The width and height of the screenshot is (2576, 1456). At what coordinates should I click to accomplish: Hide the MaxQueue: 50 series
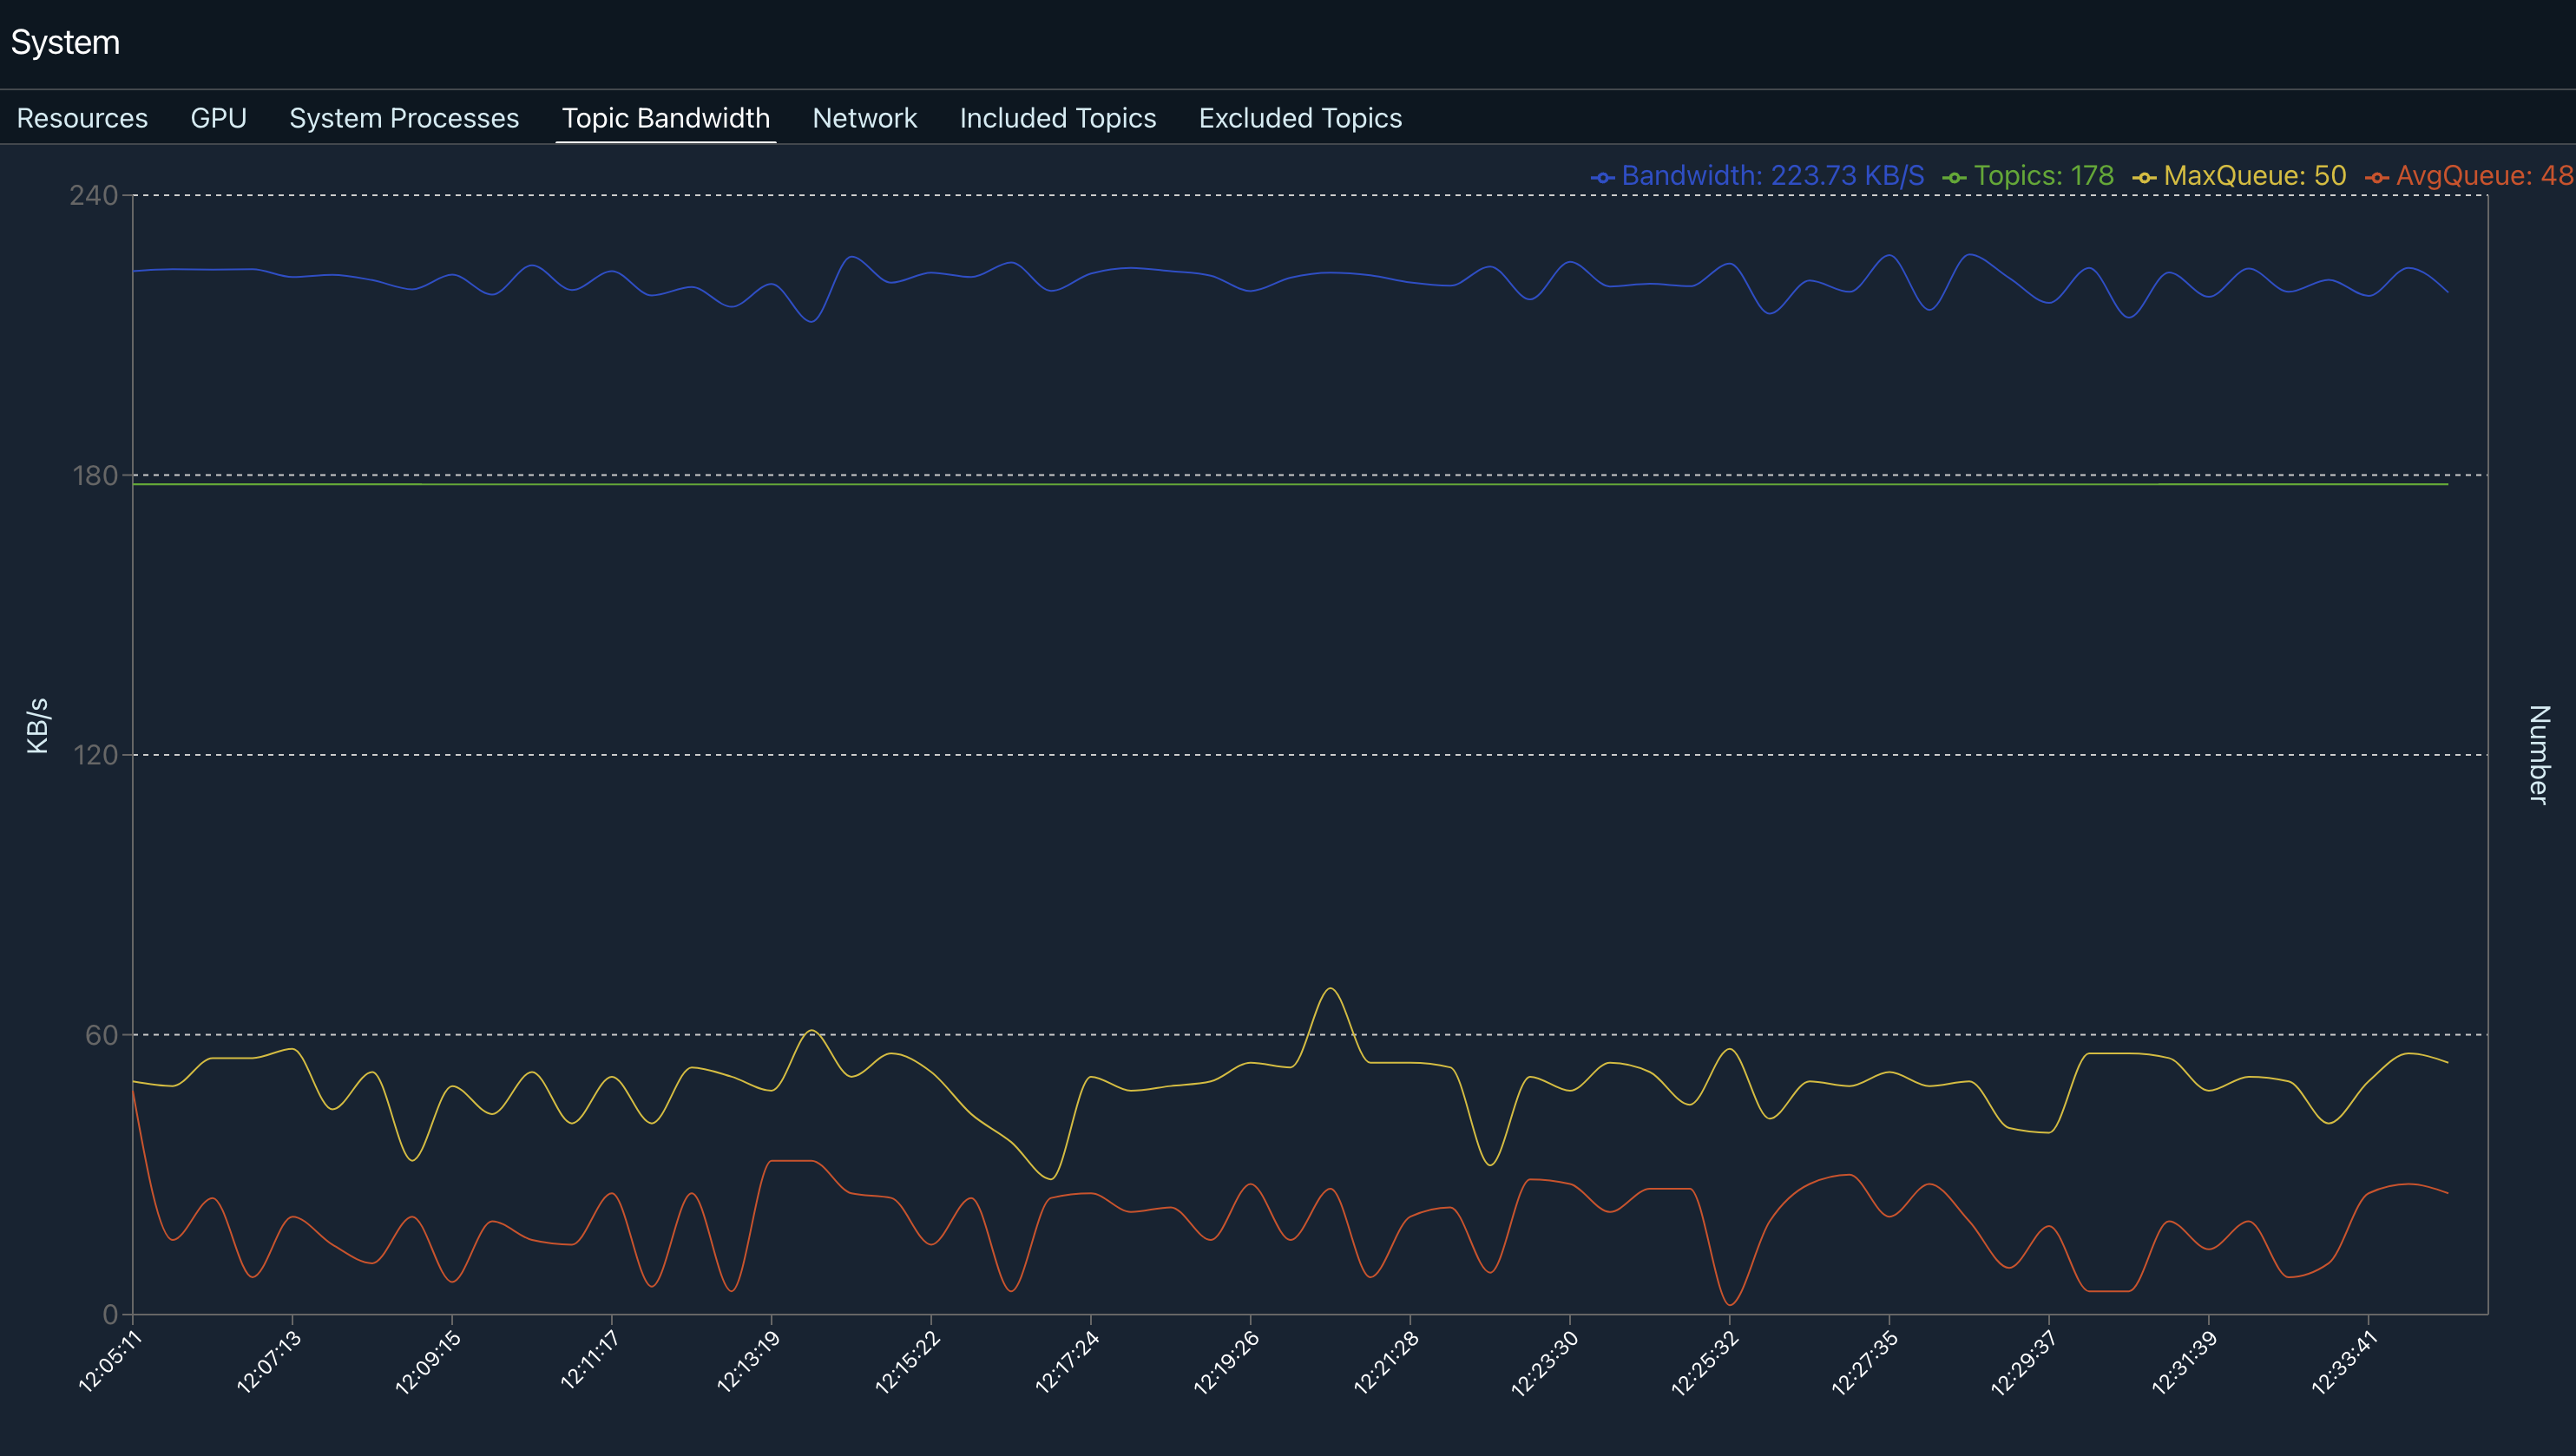coord(2254,176)
